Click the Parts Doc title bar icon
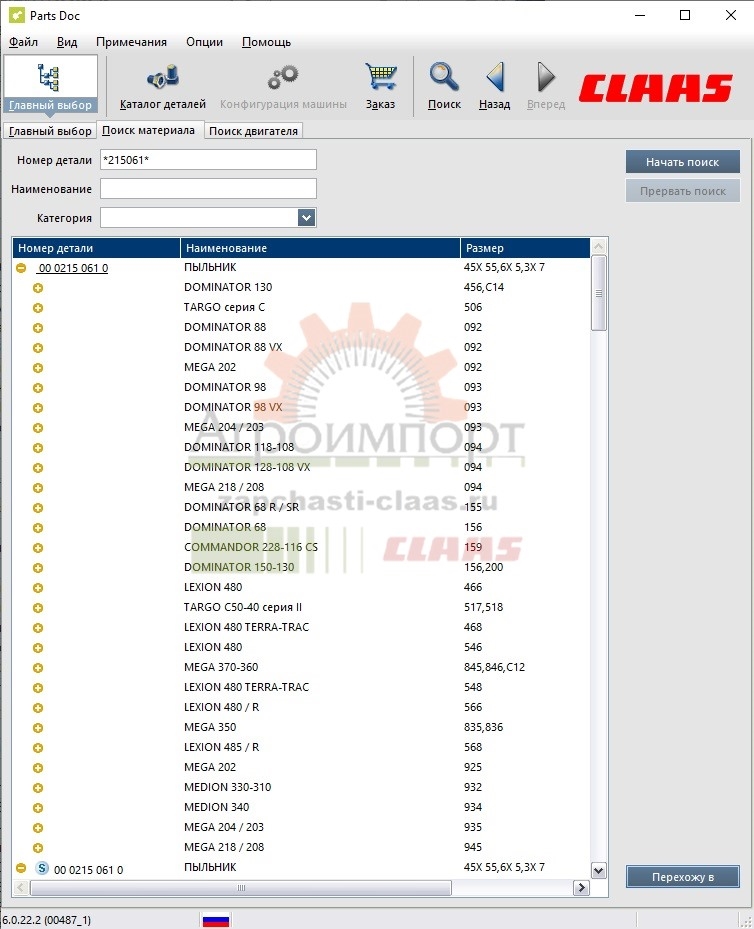The height and width of the screenshot is (929, 754). [17, 15]
